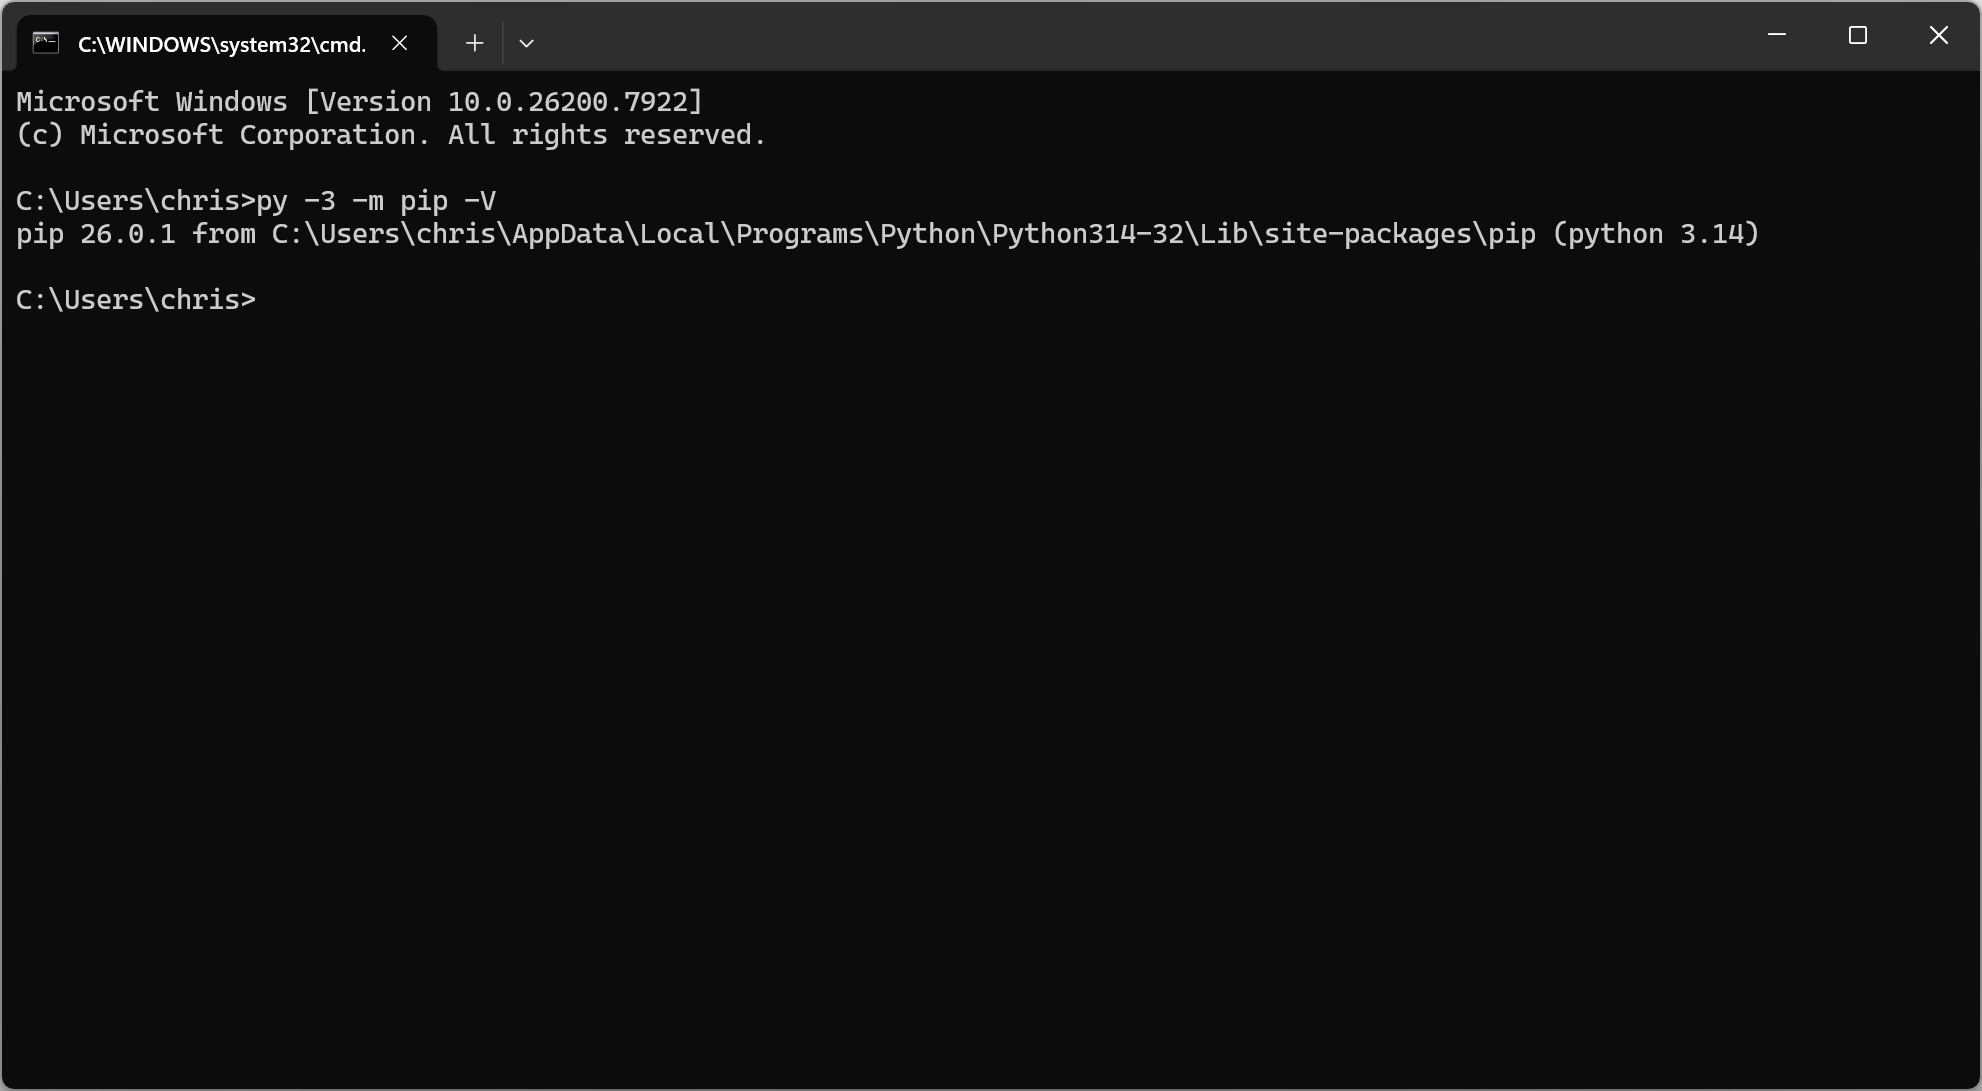Click the empty title bar area
This screenshot has width=1982, height=1091.
(1140, 35)
